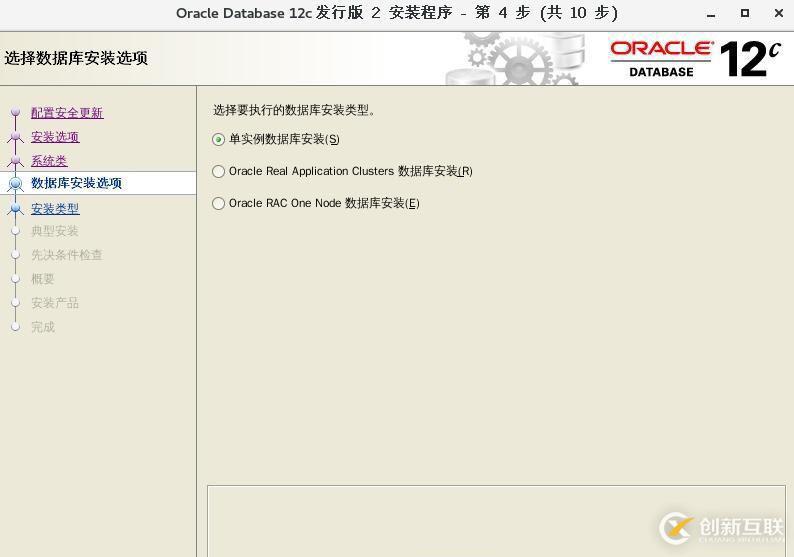Viewport: 794px width, 557px height.
Task: Click the empty message panel at bottom
Action: point(496,521)
